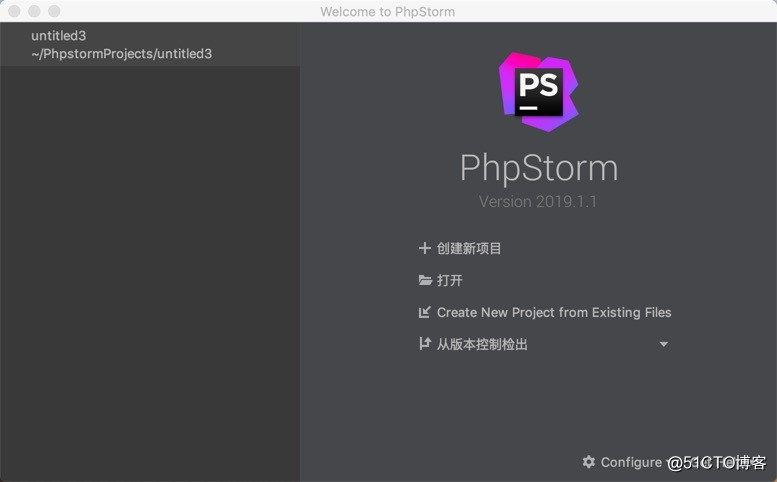
Task: Click the PhpStorm PS logo
Action: pyautogui.click(x=539, y=92)
